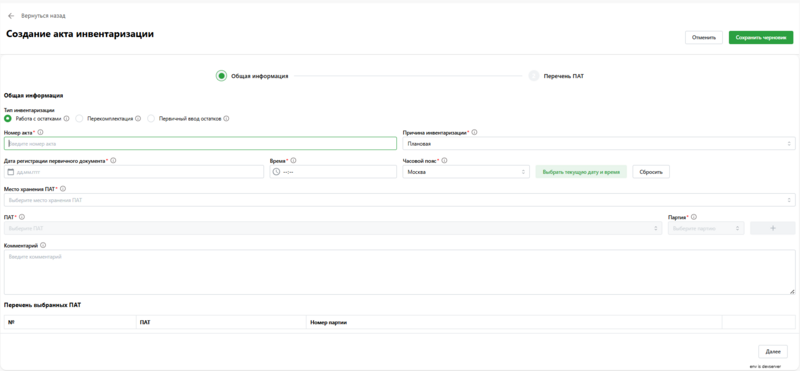The height and width of the screenshot is (371, 800).
Task: Click Сохранить черновик button
Action: click(x=761, y=37)
